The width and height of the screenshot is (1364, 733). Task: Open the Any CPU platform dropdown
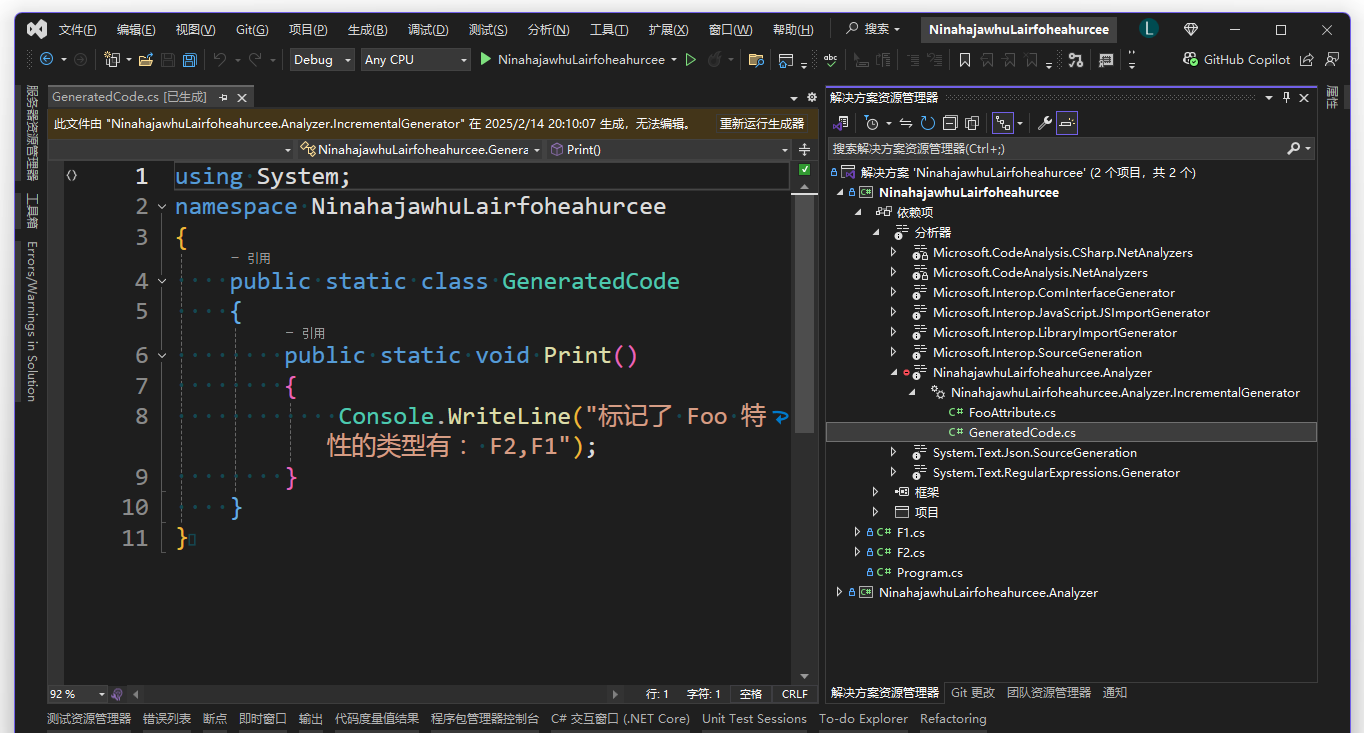tap(415, 60)
